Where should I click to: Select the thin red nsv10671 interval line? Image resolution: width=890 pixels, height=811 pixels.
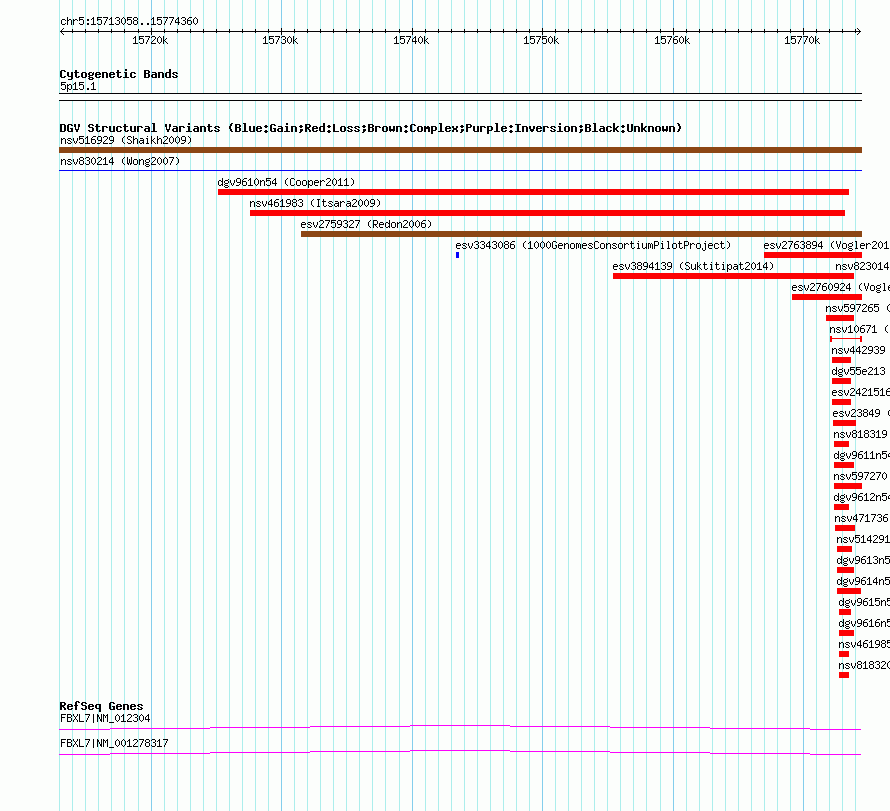click(846, 339)
